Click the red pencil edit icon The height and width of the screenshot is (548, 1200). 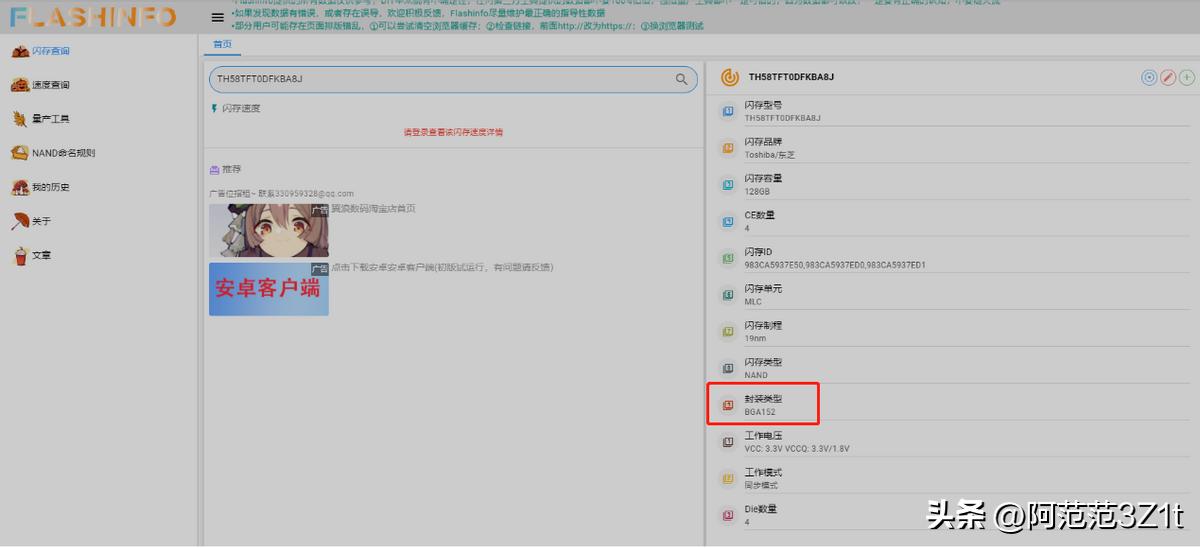coord(1168,77)
